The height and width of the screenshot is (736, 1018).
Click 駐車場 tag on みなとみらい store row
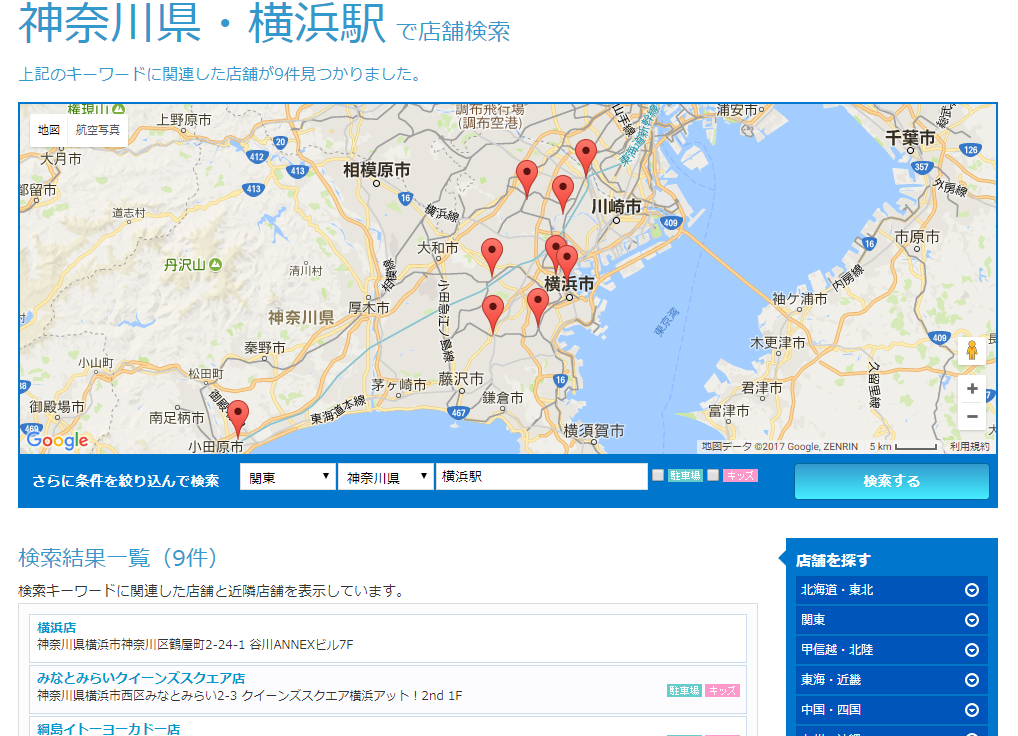[x=684, y=691]
